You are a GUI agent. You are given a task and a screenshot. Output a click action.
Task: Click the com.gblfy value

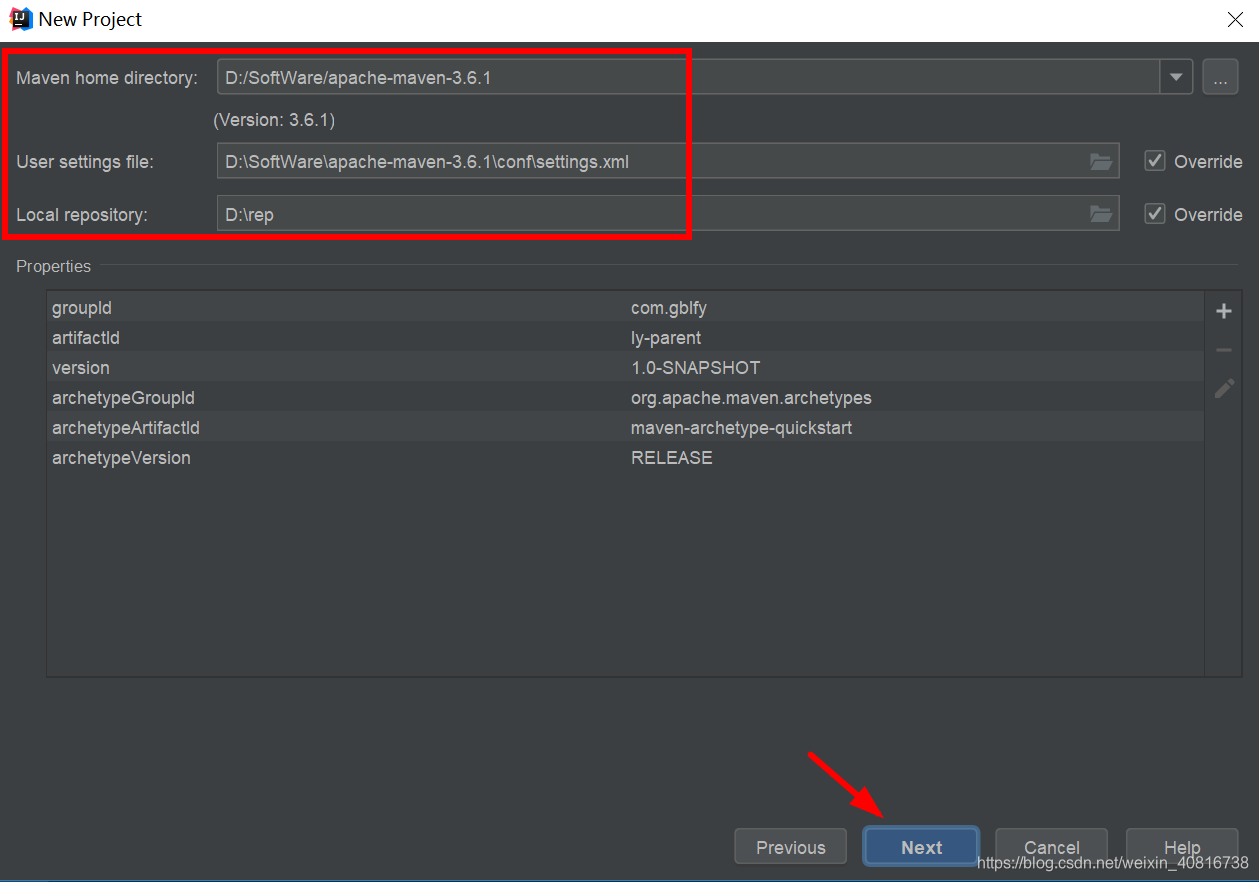click(669, 308)
